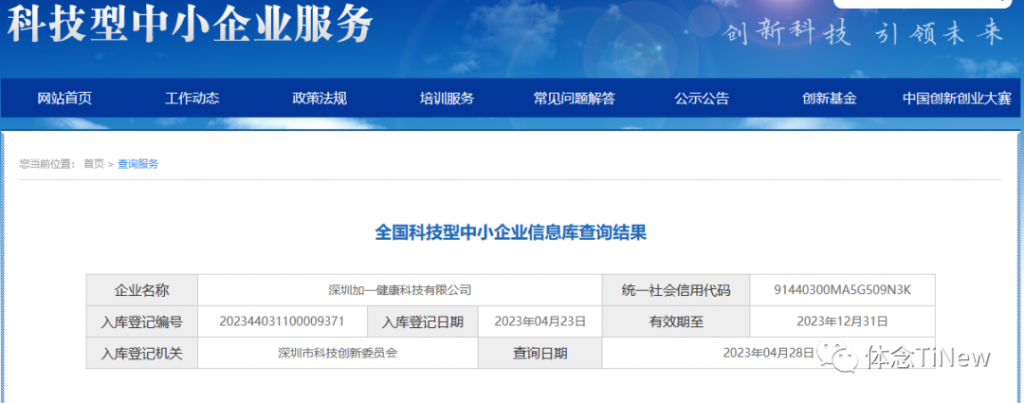Select the query date 2023年04月28日
This screenshot has height=403, width=1024.
pos(769,353)
